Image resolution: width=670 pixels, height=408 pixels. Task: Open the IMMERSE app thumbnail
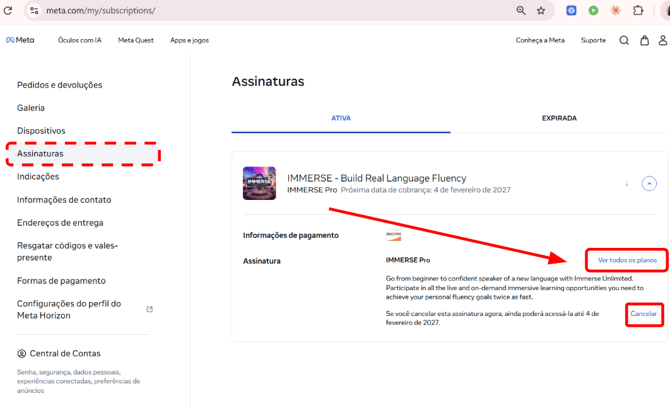pyautogui.click(x=259, y=183)
